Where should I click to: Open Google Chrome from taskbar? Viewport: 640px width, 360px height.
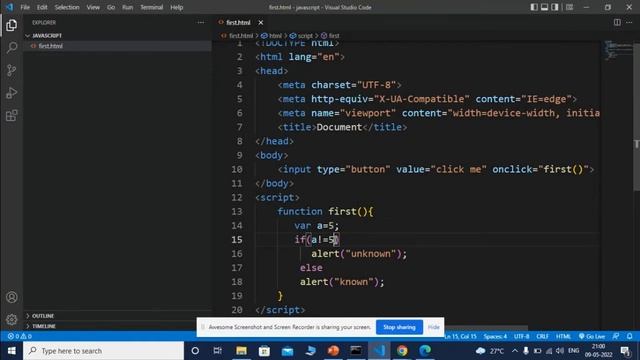coord(402,351)
